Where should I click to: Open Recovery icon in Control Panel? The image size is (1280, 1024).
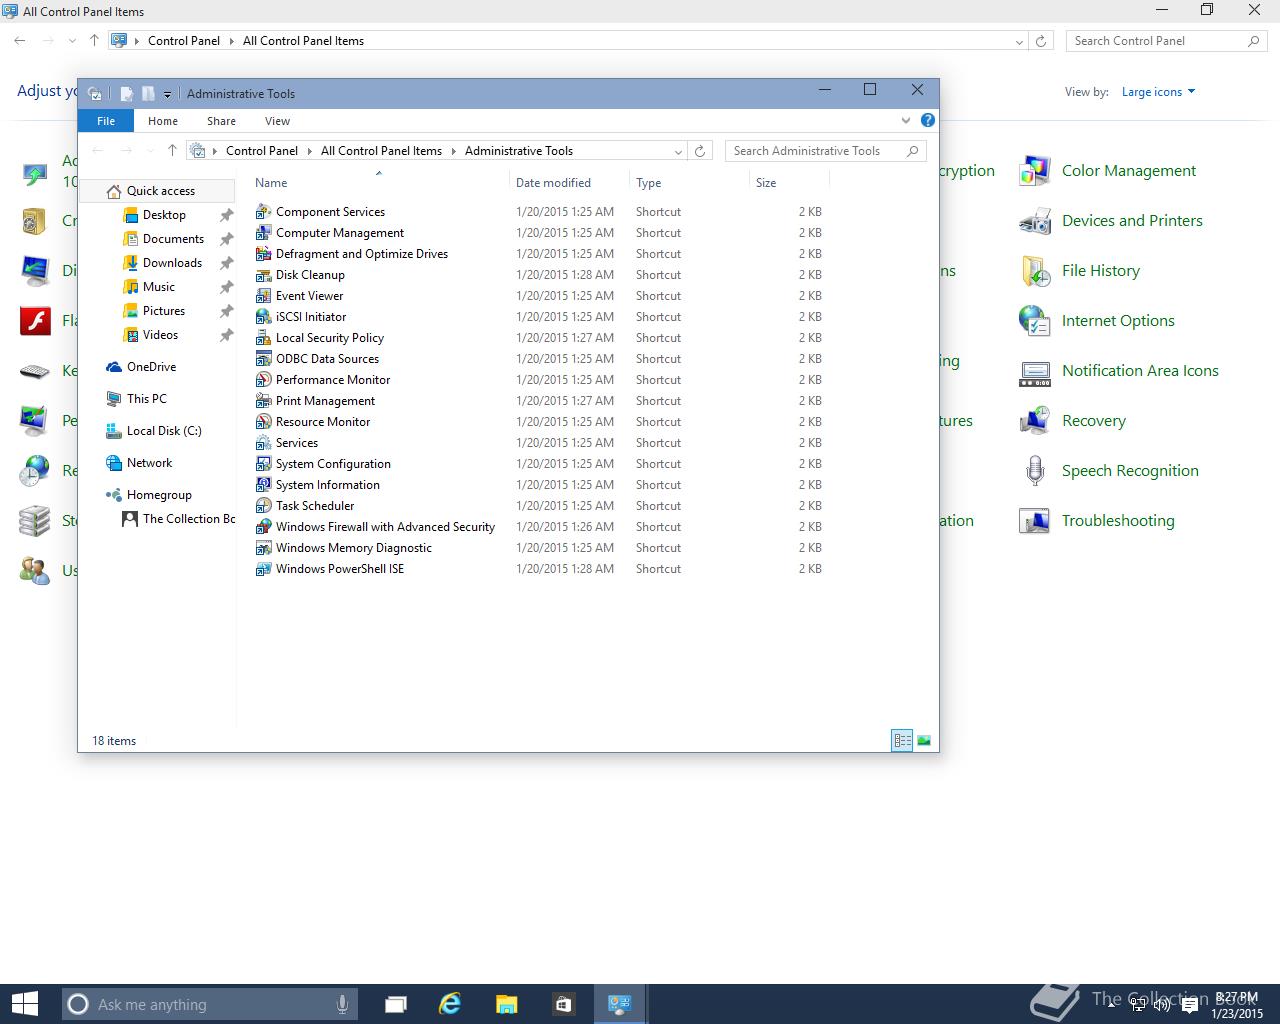click(x=1035, y=421)
